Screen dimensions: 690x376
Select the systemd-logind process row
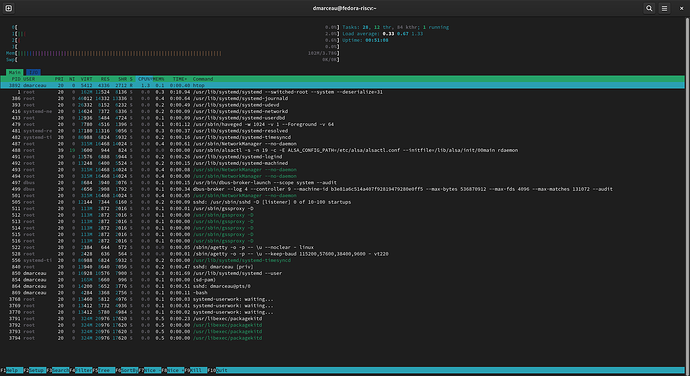342,157
